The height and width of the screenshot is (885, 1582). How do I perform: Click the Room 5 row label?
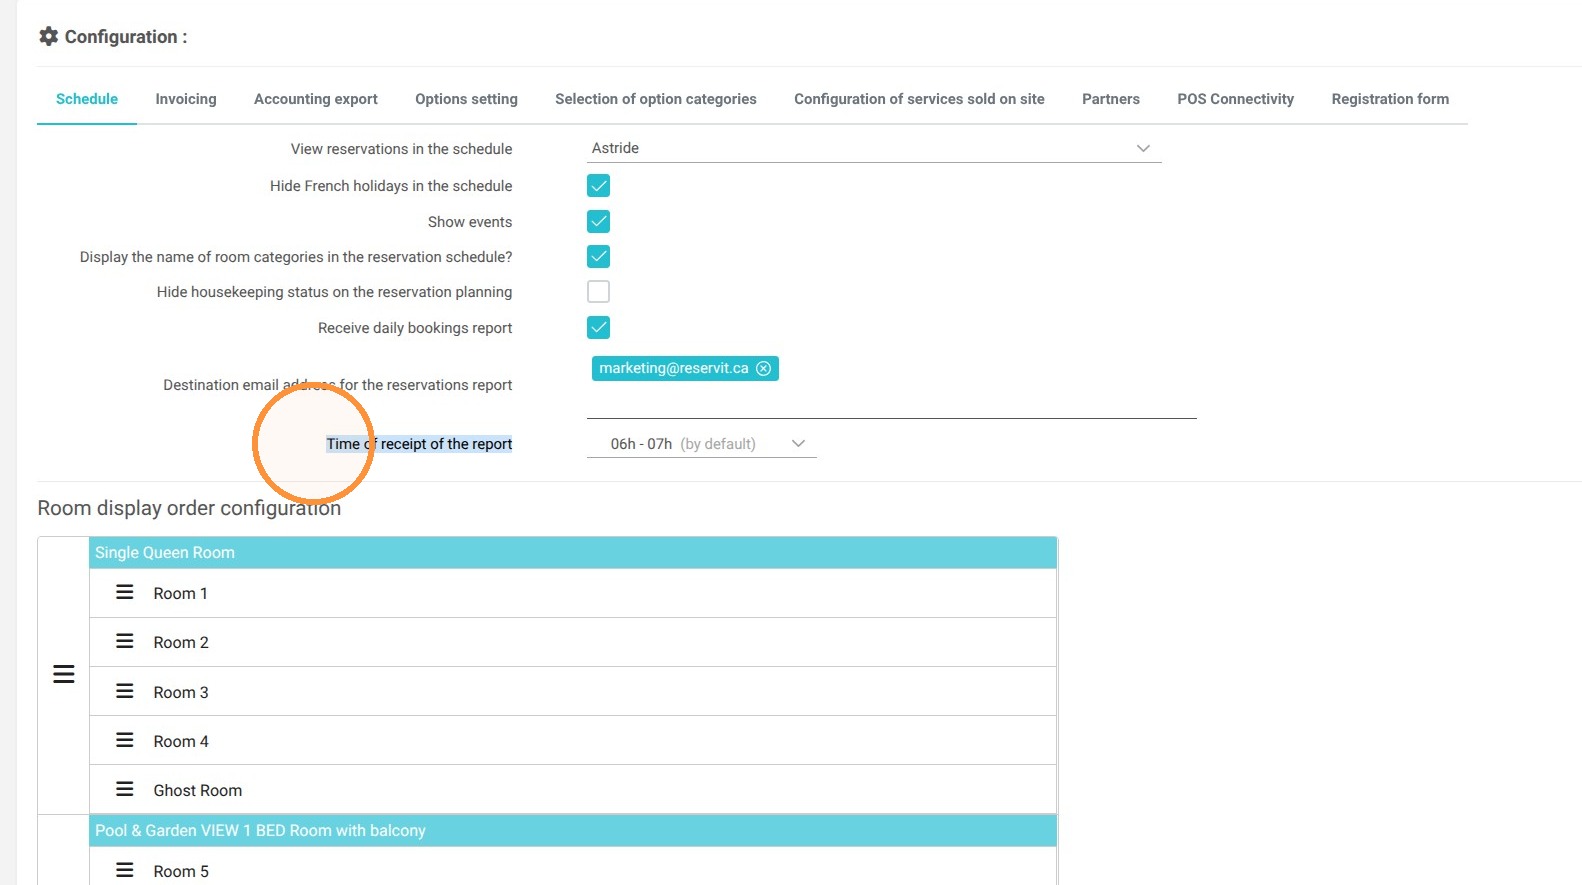(181, 871)
